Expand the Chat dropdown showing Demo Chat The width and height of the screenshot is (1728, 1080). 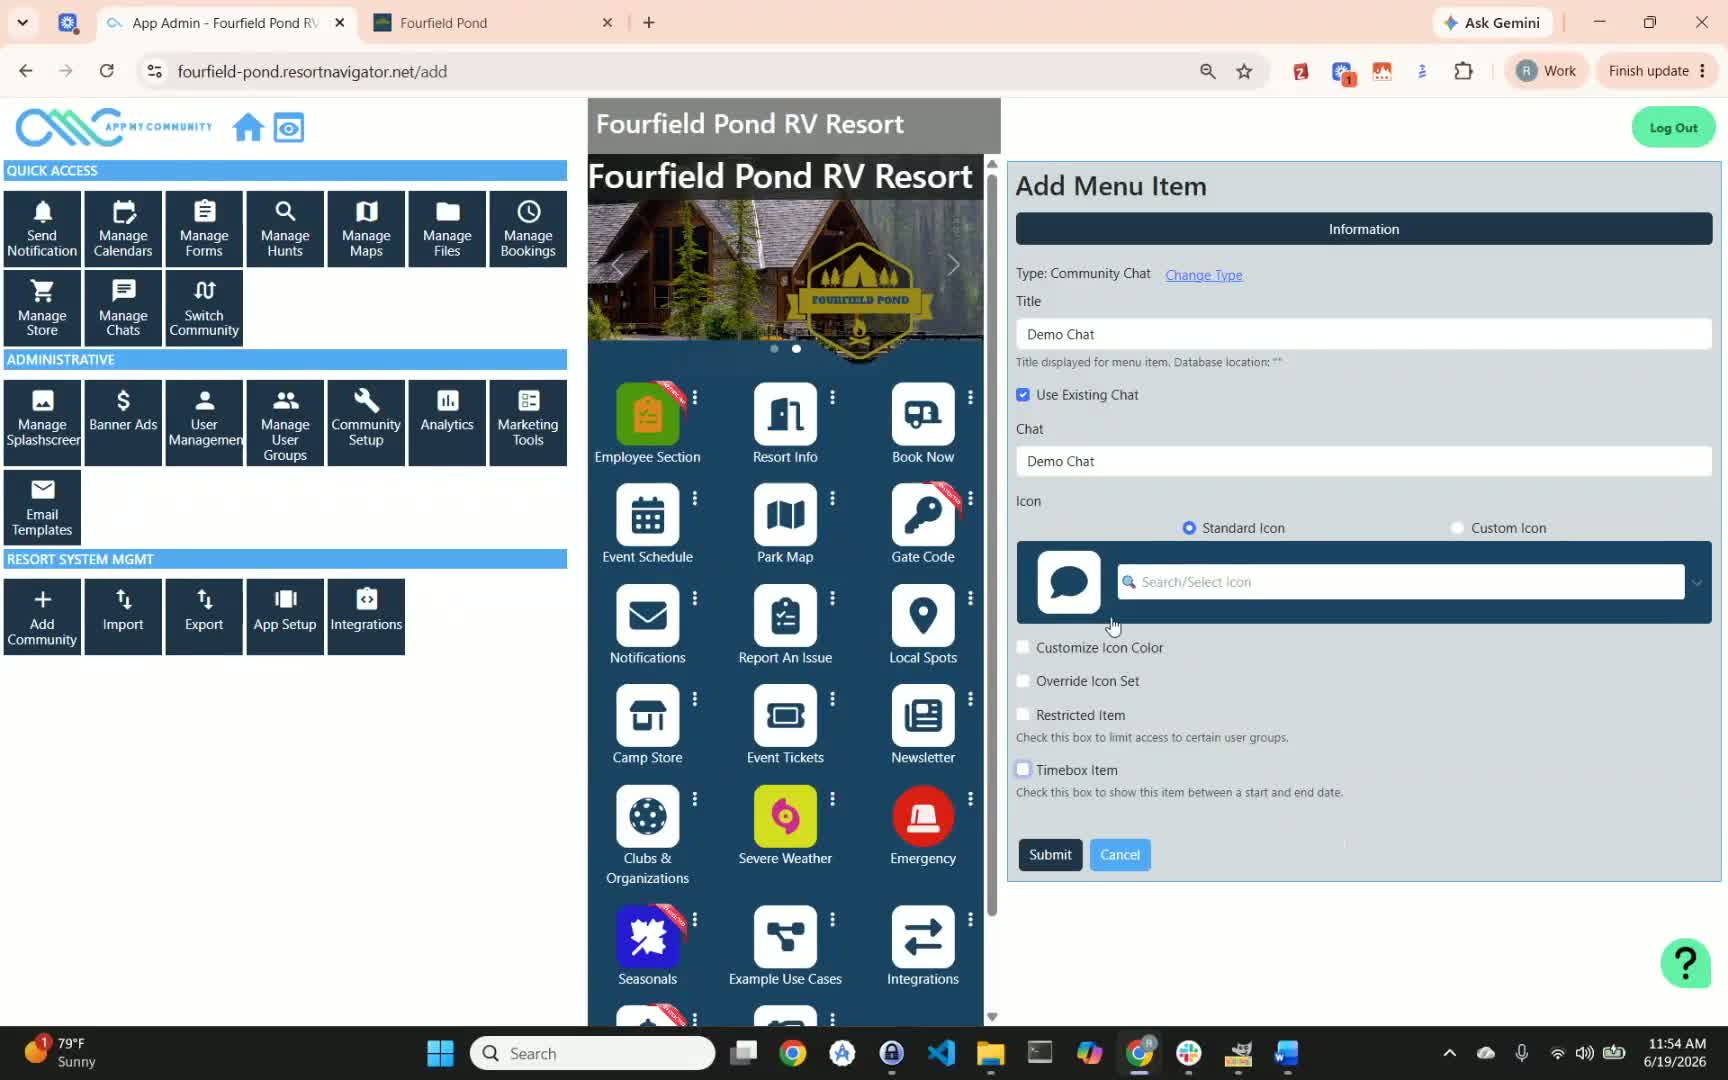click(1363, 461)
